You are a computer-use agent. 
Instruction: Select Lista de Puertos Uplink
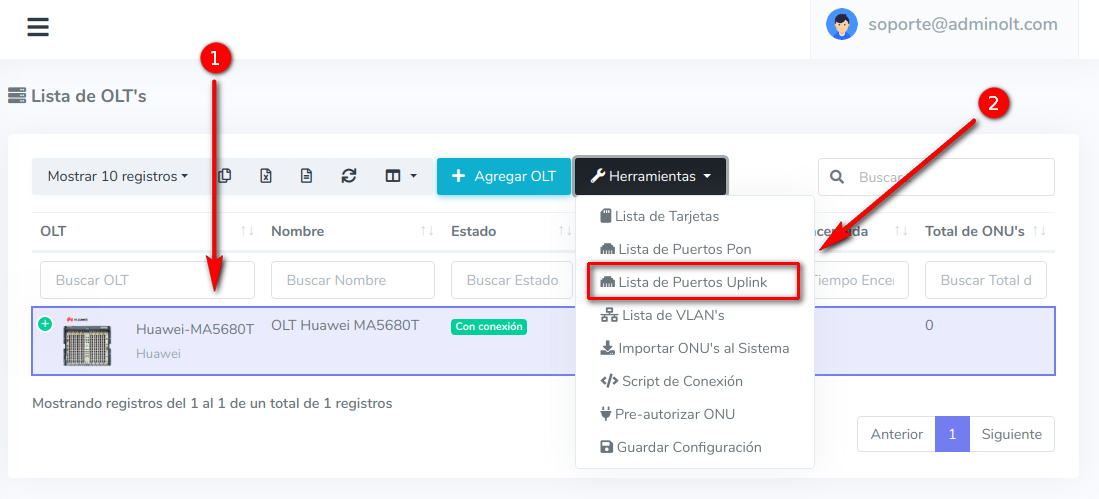pos(692,282)
